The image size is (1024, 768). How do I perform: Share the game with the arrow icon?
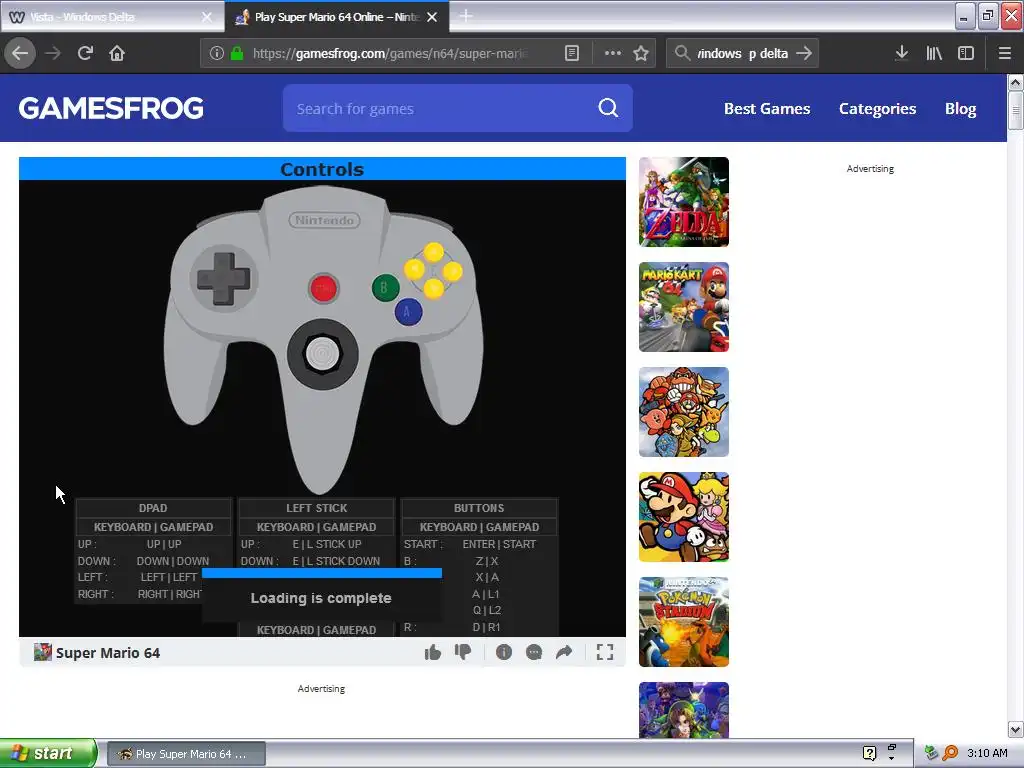click(564, 652)
